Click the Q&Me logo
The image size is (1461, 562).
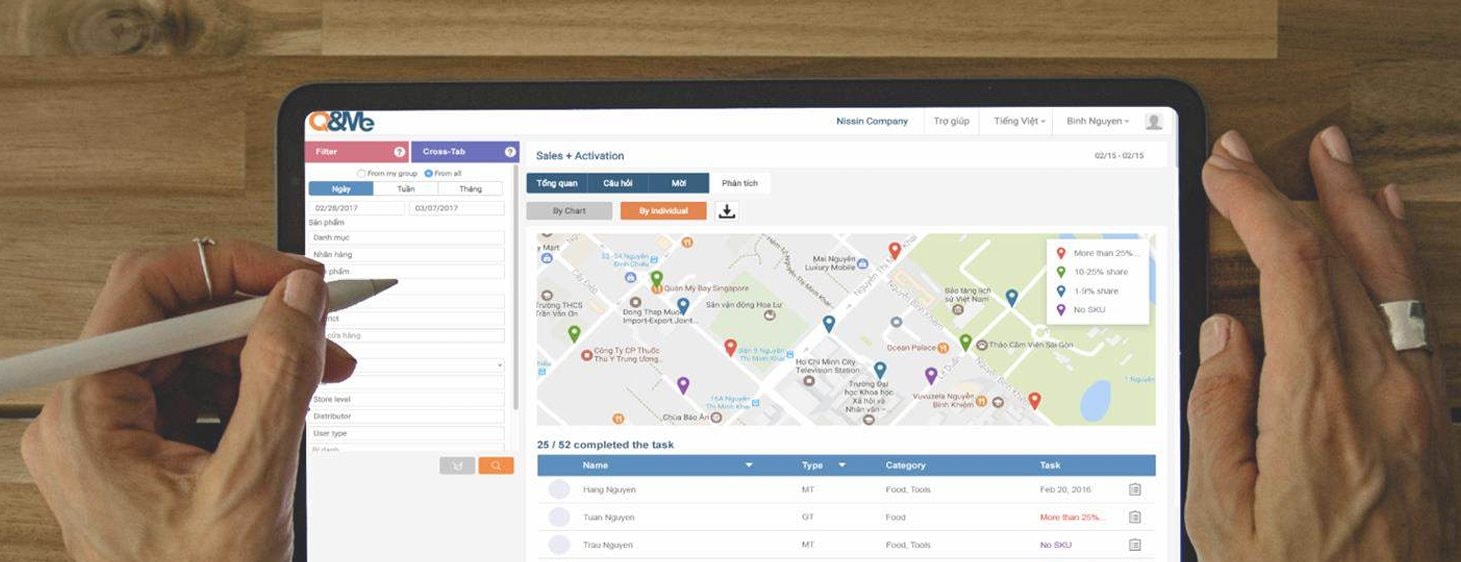(341, 122)
